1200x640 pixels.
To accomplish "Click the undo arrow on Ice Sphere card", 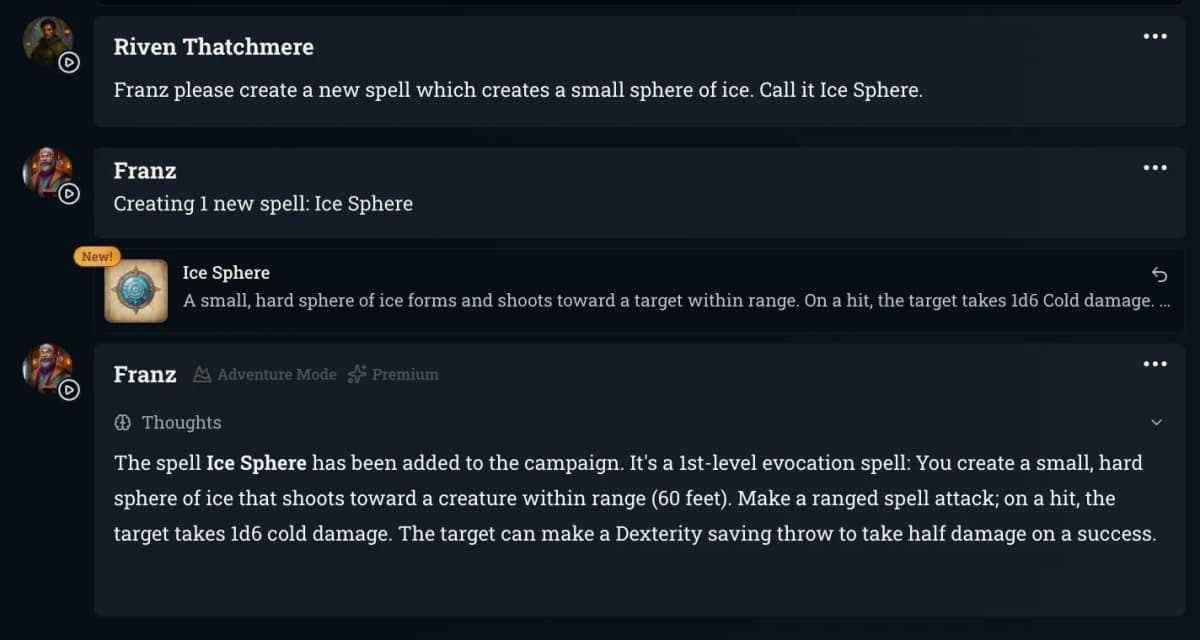I will pyautogui.click(x=1159, y=274).
